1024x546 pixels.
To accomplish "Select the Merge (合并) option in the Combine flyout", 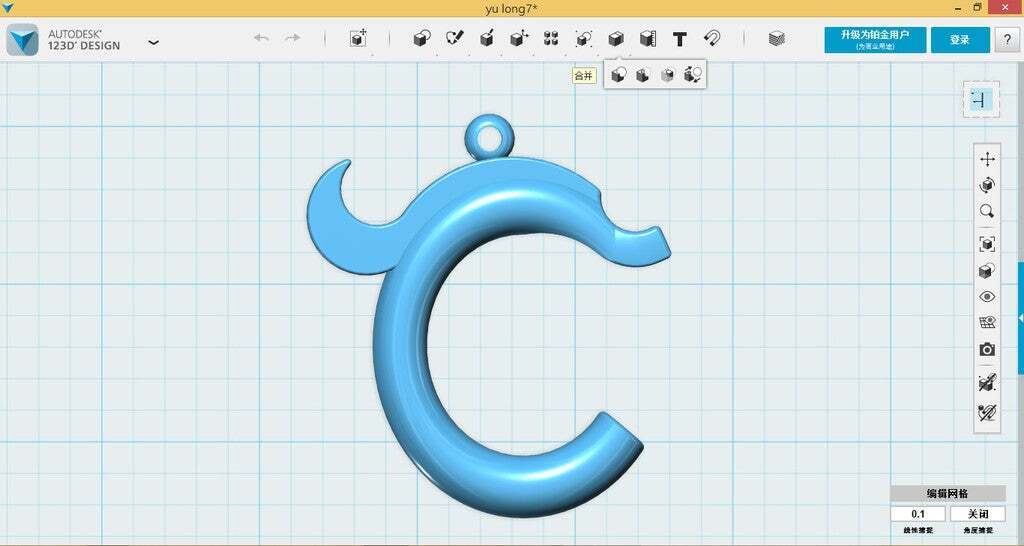I will pyautogui.click(x=618, y=75).
